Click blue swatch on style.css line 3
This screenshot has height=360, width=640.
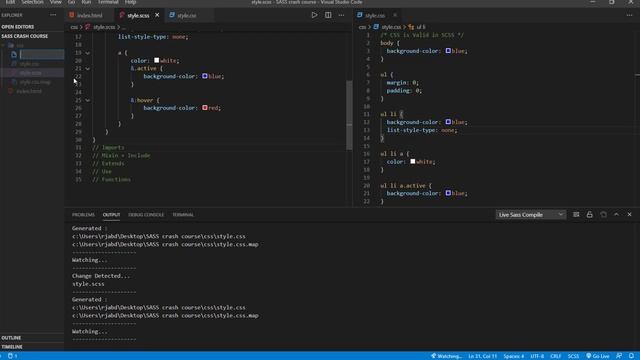click(448, 51)
